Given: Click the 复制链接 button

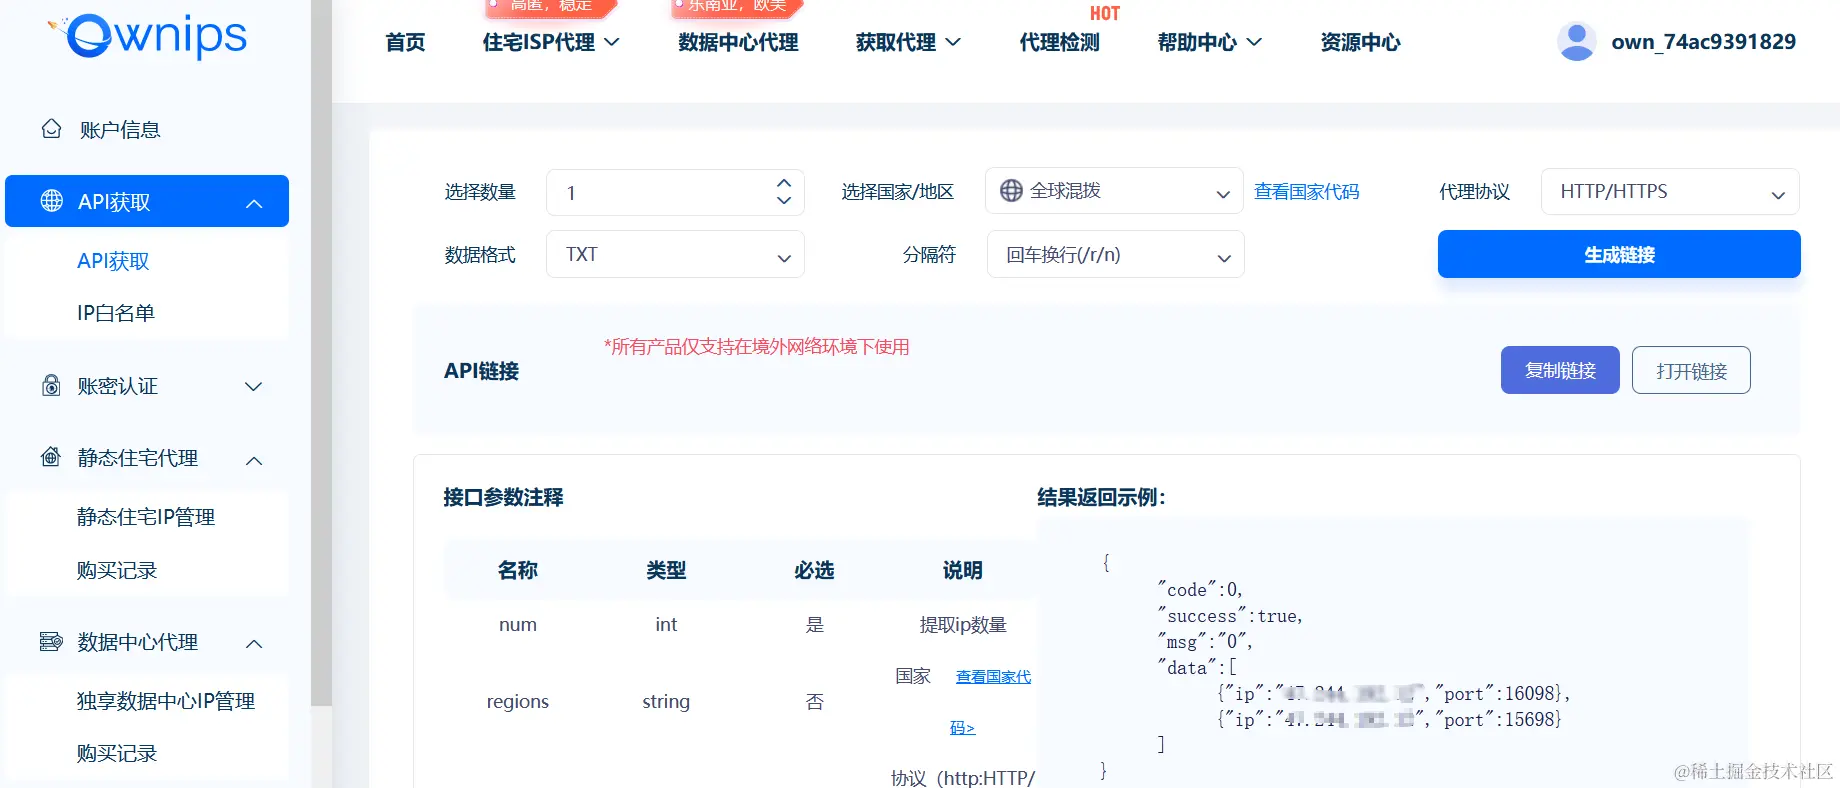Looking at the screenshot, I should [x=1560, y=370].
